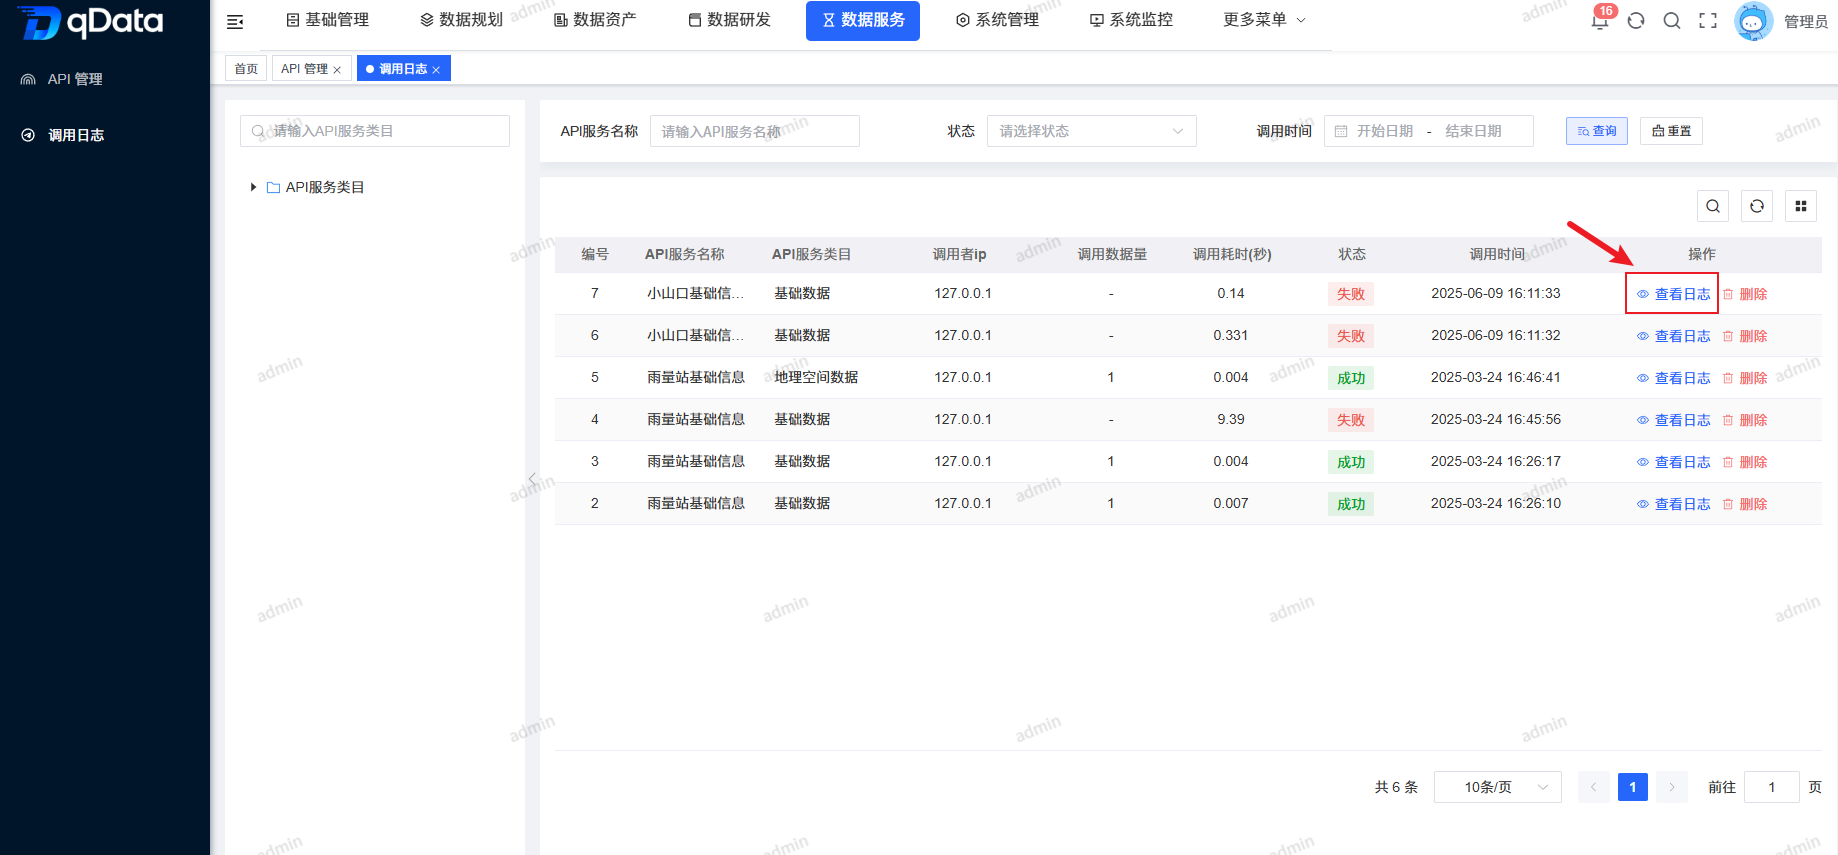
Task: Open the 10条/页 page size dropdown
Action: (1497, 787)
